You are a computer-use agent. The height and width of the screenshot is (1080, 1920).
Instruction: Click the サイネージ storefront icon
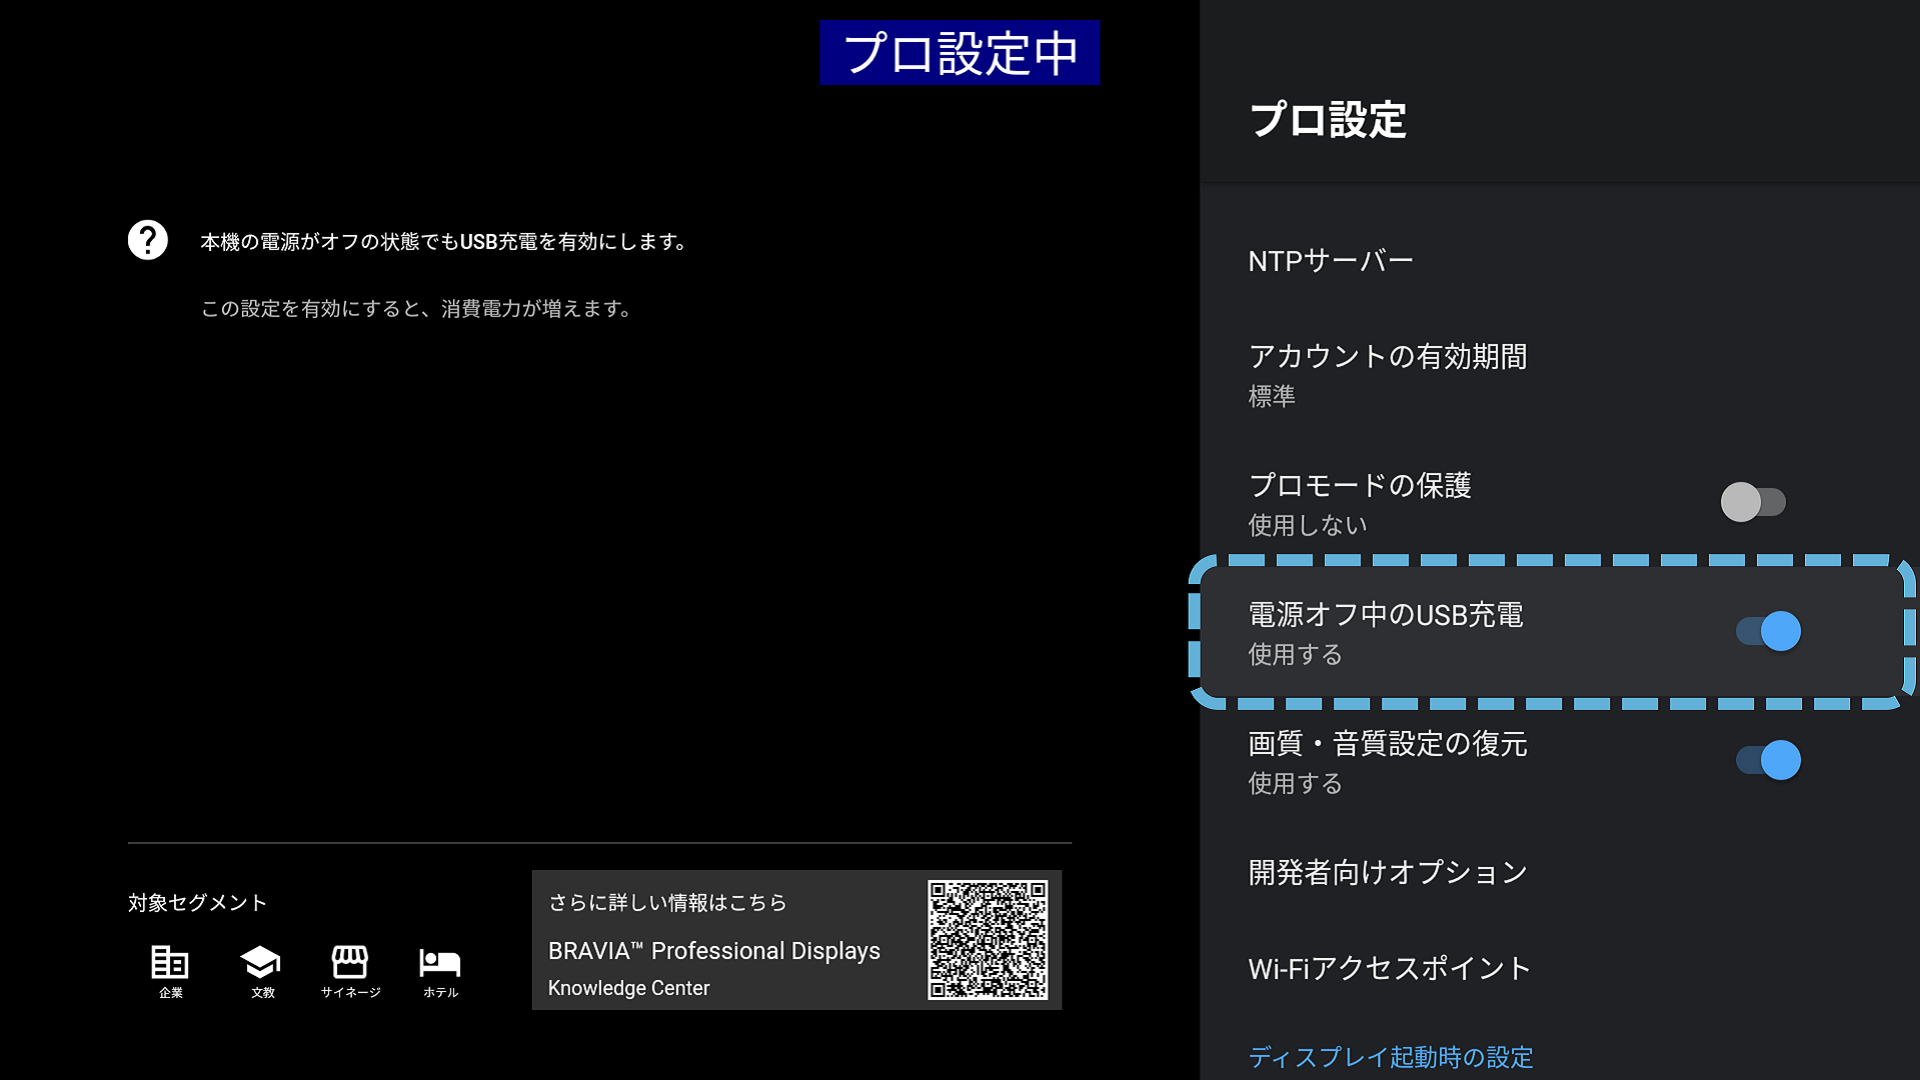click(x=350, y=962)
